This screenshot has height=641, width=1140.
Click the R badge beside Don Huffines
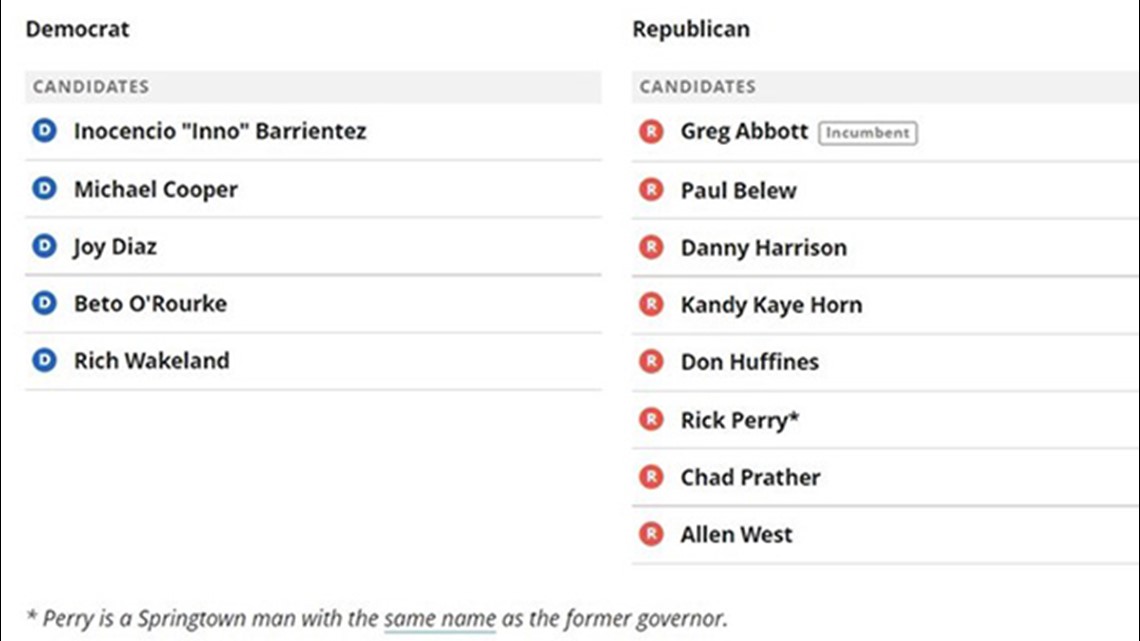651,361
